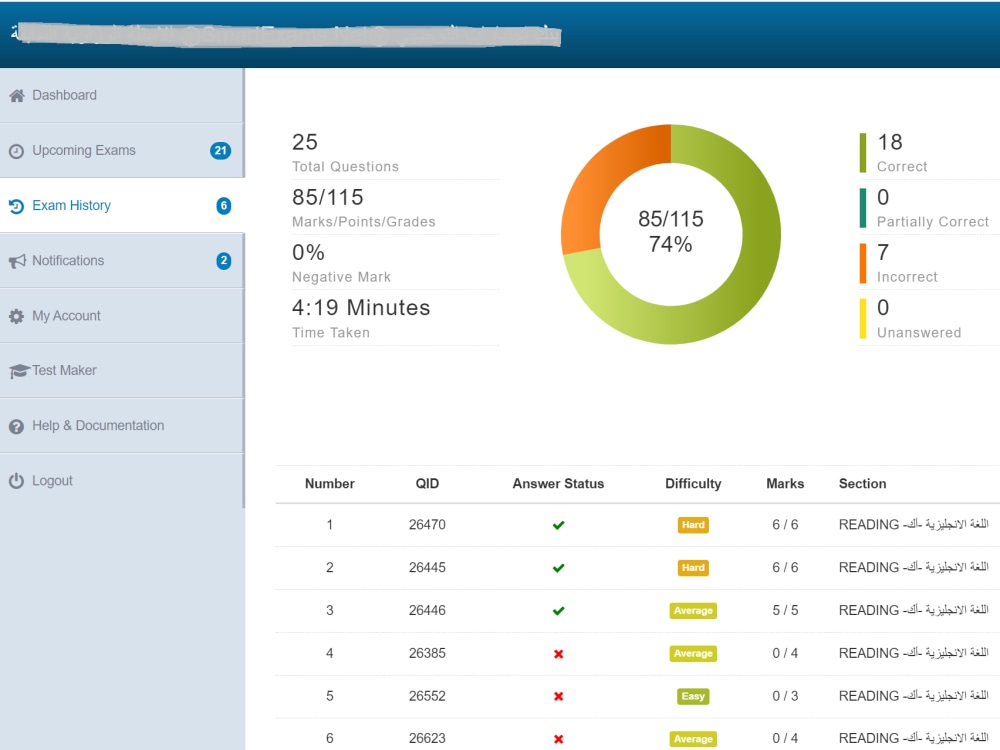This screenshot has width=1000, height=750.
Task: Click the yellow Unanswered legend color bar
Action: (863, 319)
